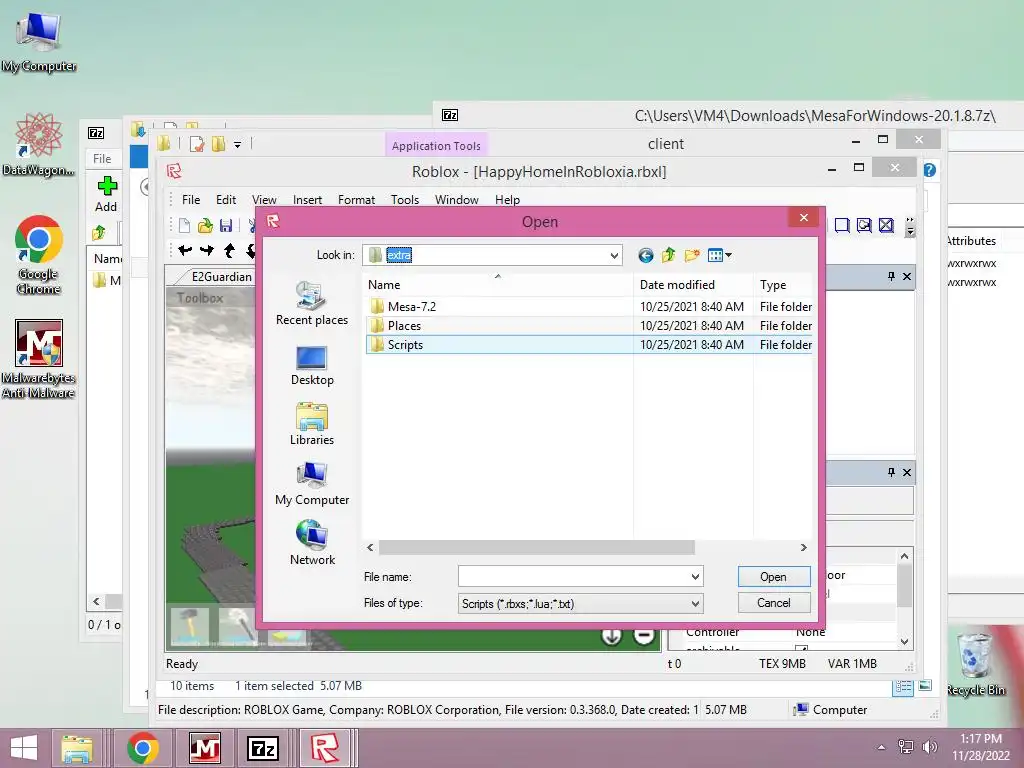Click the right arrow icon in Roblox toolbar
This screenshot has height=768, width=1024.
(x=207, y=250)
